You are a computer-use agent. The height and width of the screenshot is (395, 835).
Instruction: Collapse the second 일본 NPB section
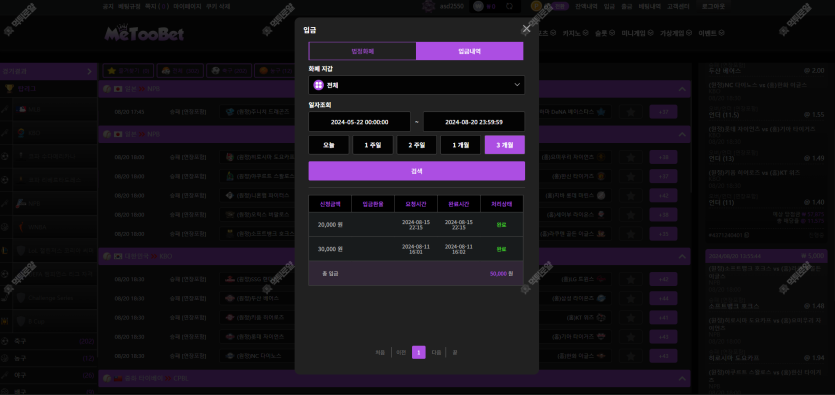[682, 135]
